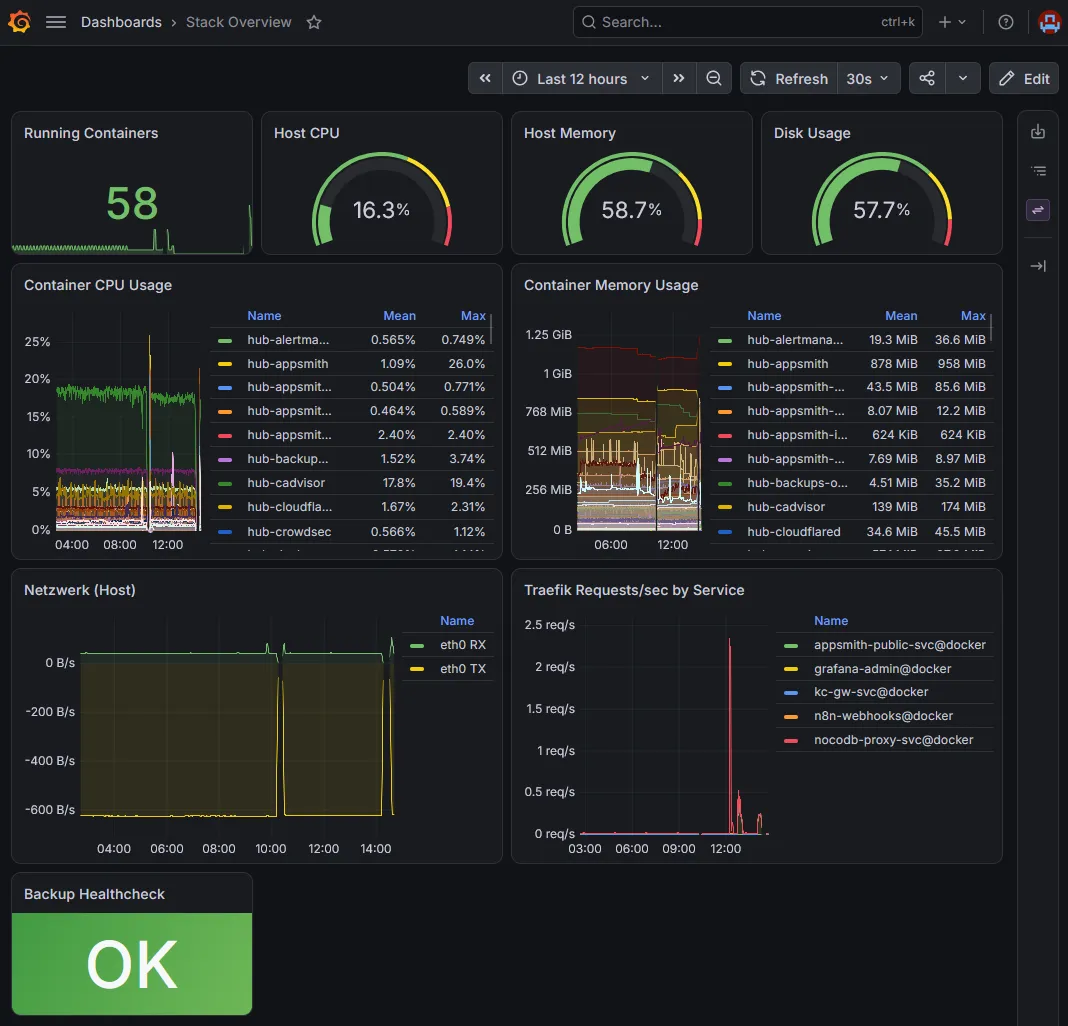Click hub-alertma... green color swatch in CPU legend

tap(225, 340)
